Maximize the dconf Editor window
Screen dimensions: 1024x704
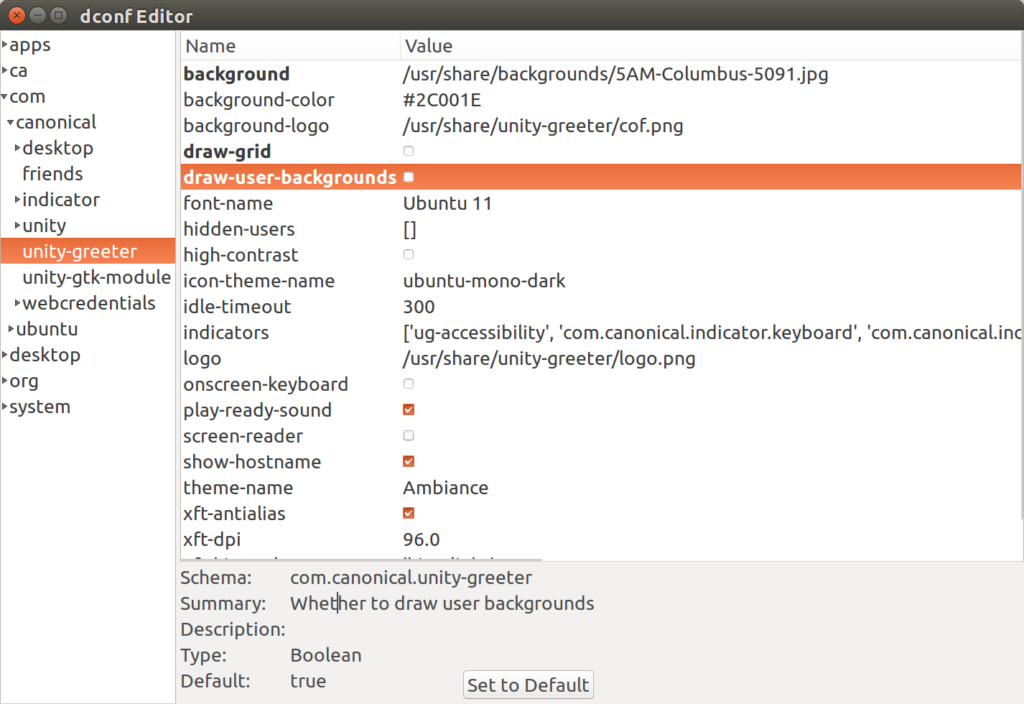[x=59, y=15]
